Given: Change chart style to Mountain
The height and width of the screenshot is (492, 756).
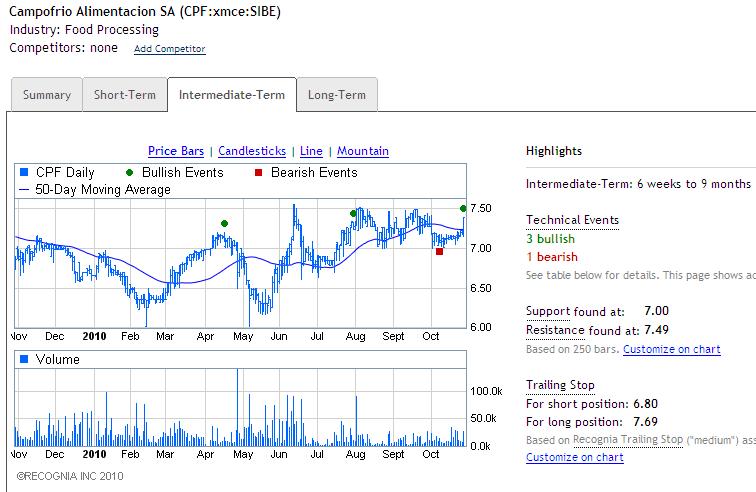Looking at the screenshot, I should pos(363,151).
